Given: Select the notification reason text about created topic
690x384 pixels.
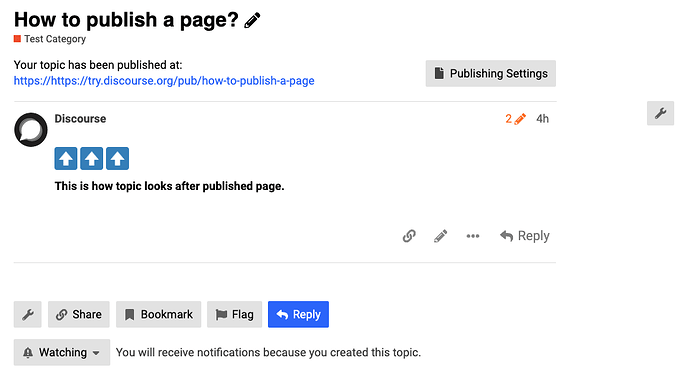Looking at the screenshot, I should (268, 353).
